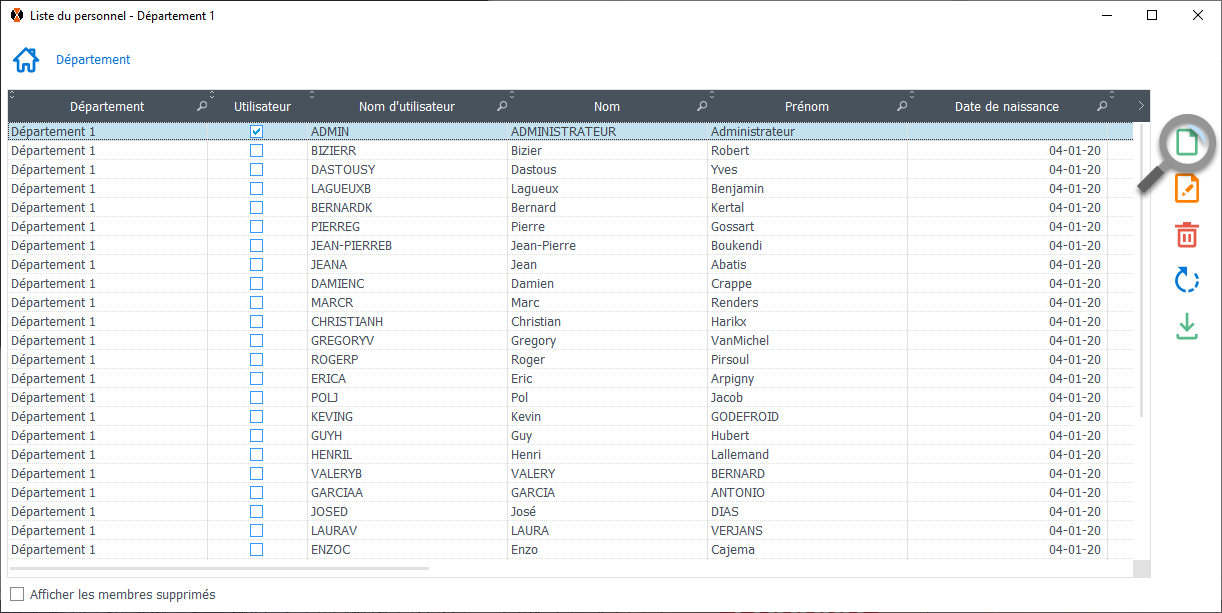1222x613 pixels.
Task: Open the Département breadcrumb link
Action: pos(93,60)
